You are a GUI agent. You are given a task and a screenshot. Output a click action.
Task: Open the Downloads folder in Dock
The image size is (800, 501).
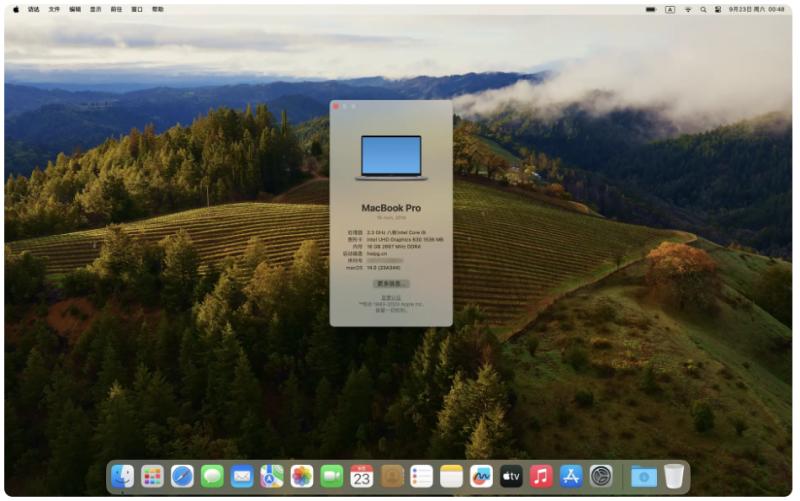[x=644, y=477]
